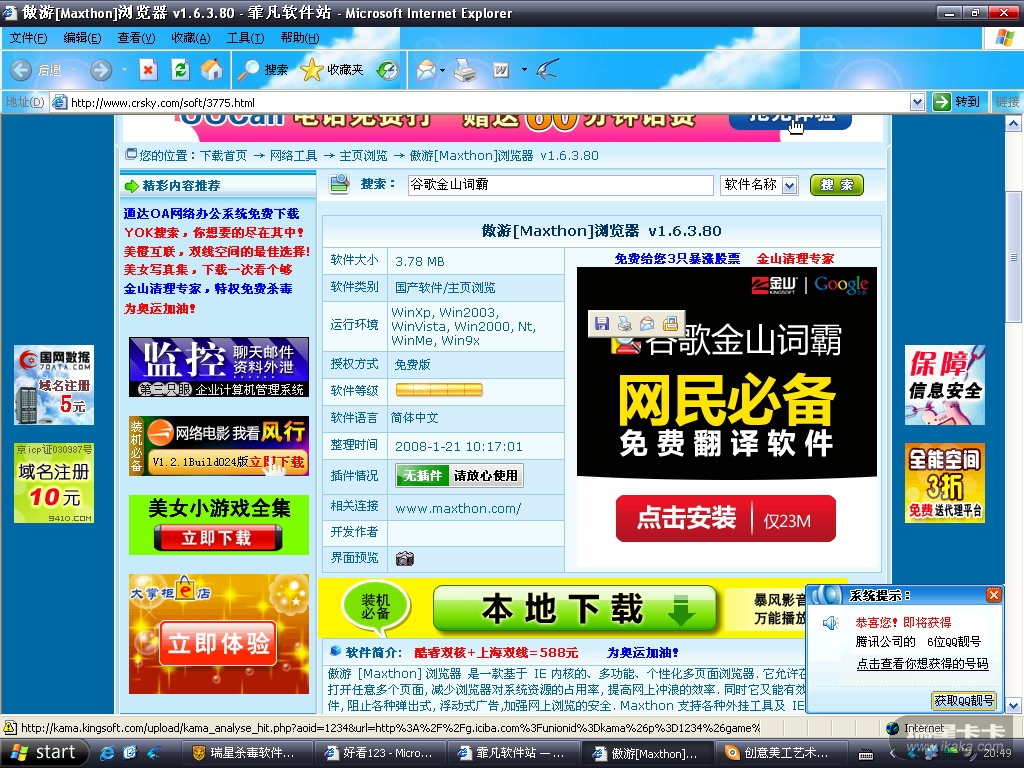Open the Mail button dropdown arrow
The height and width of the screenshot is (768, 1024).
pos(443,70)
